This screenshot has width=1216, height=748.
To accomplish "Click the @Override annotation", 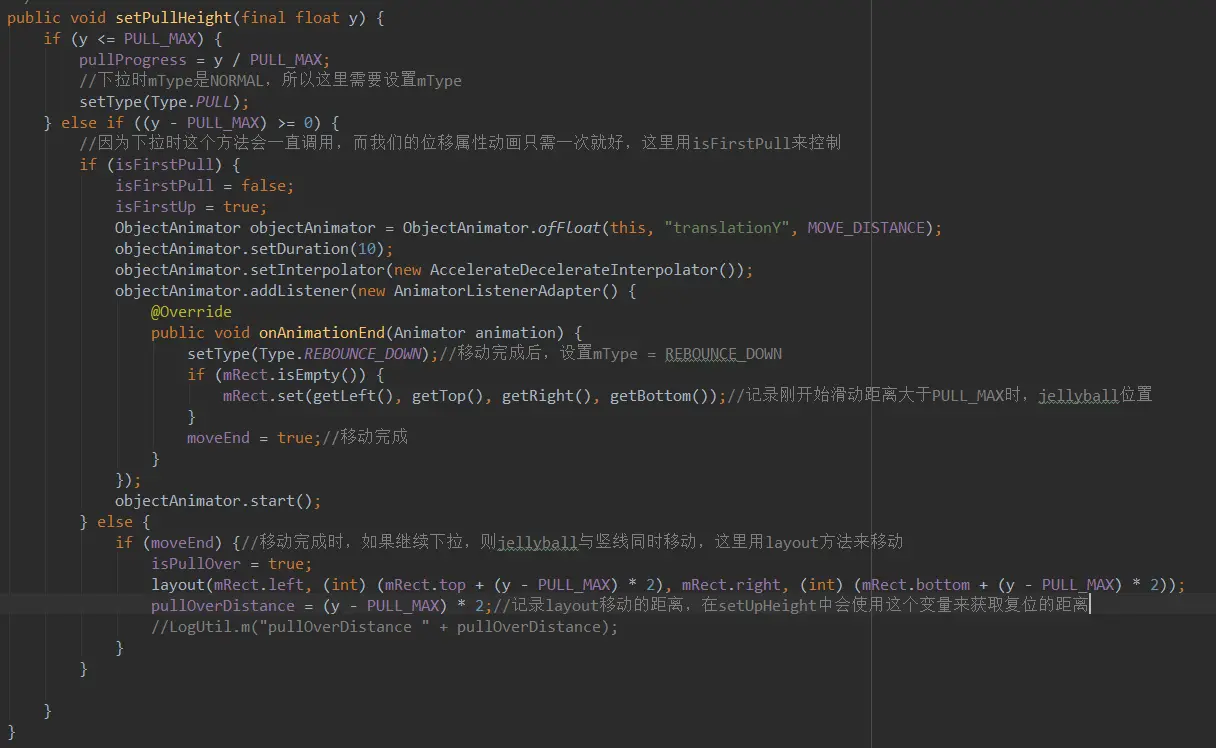I will pyautogui.click(x=191, y=311).
